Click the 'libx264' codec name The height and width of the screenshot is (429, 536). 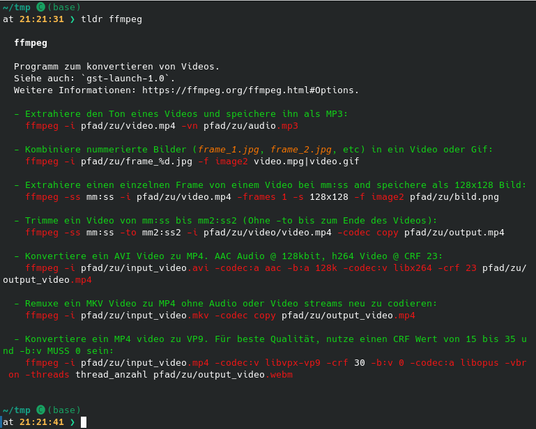click(413, 268)
